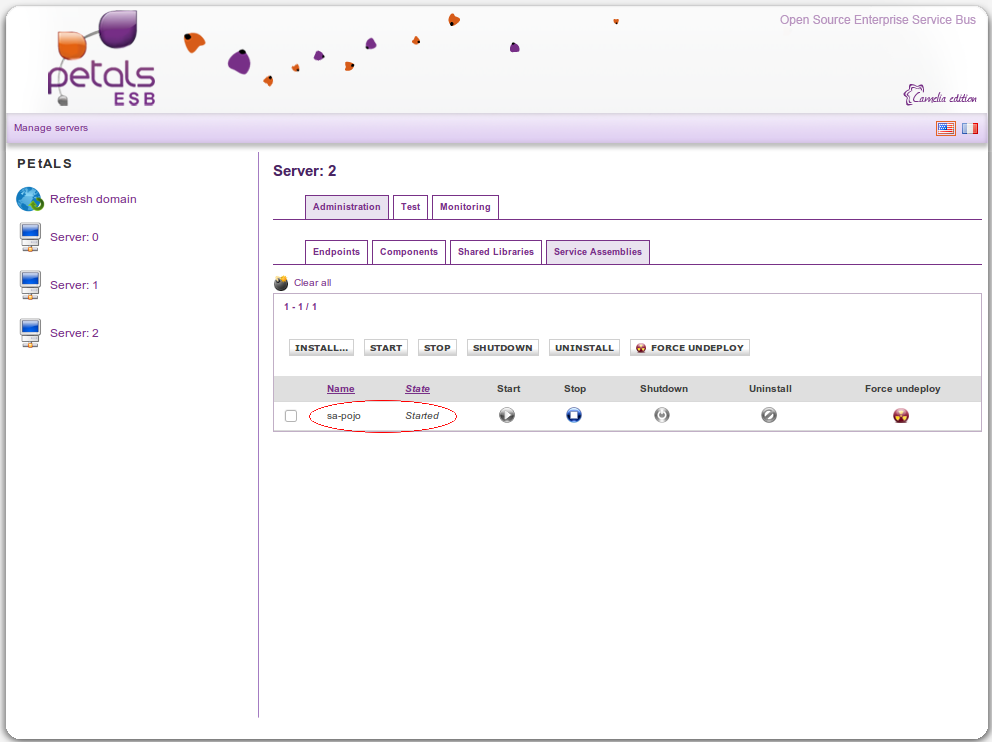Click the Force undeploy icon in sa-pojo row
The width and height of the screenshot is (992, 742).
click(901, 416)
